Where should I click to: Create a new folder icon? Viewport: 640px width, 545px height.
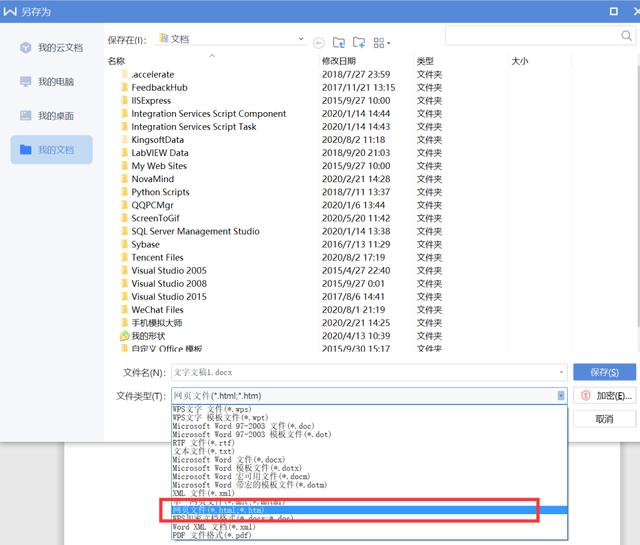(359, 42)
